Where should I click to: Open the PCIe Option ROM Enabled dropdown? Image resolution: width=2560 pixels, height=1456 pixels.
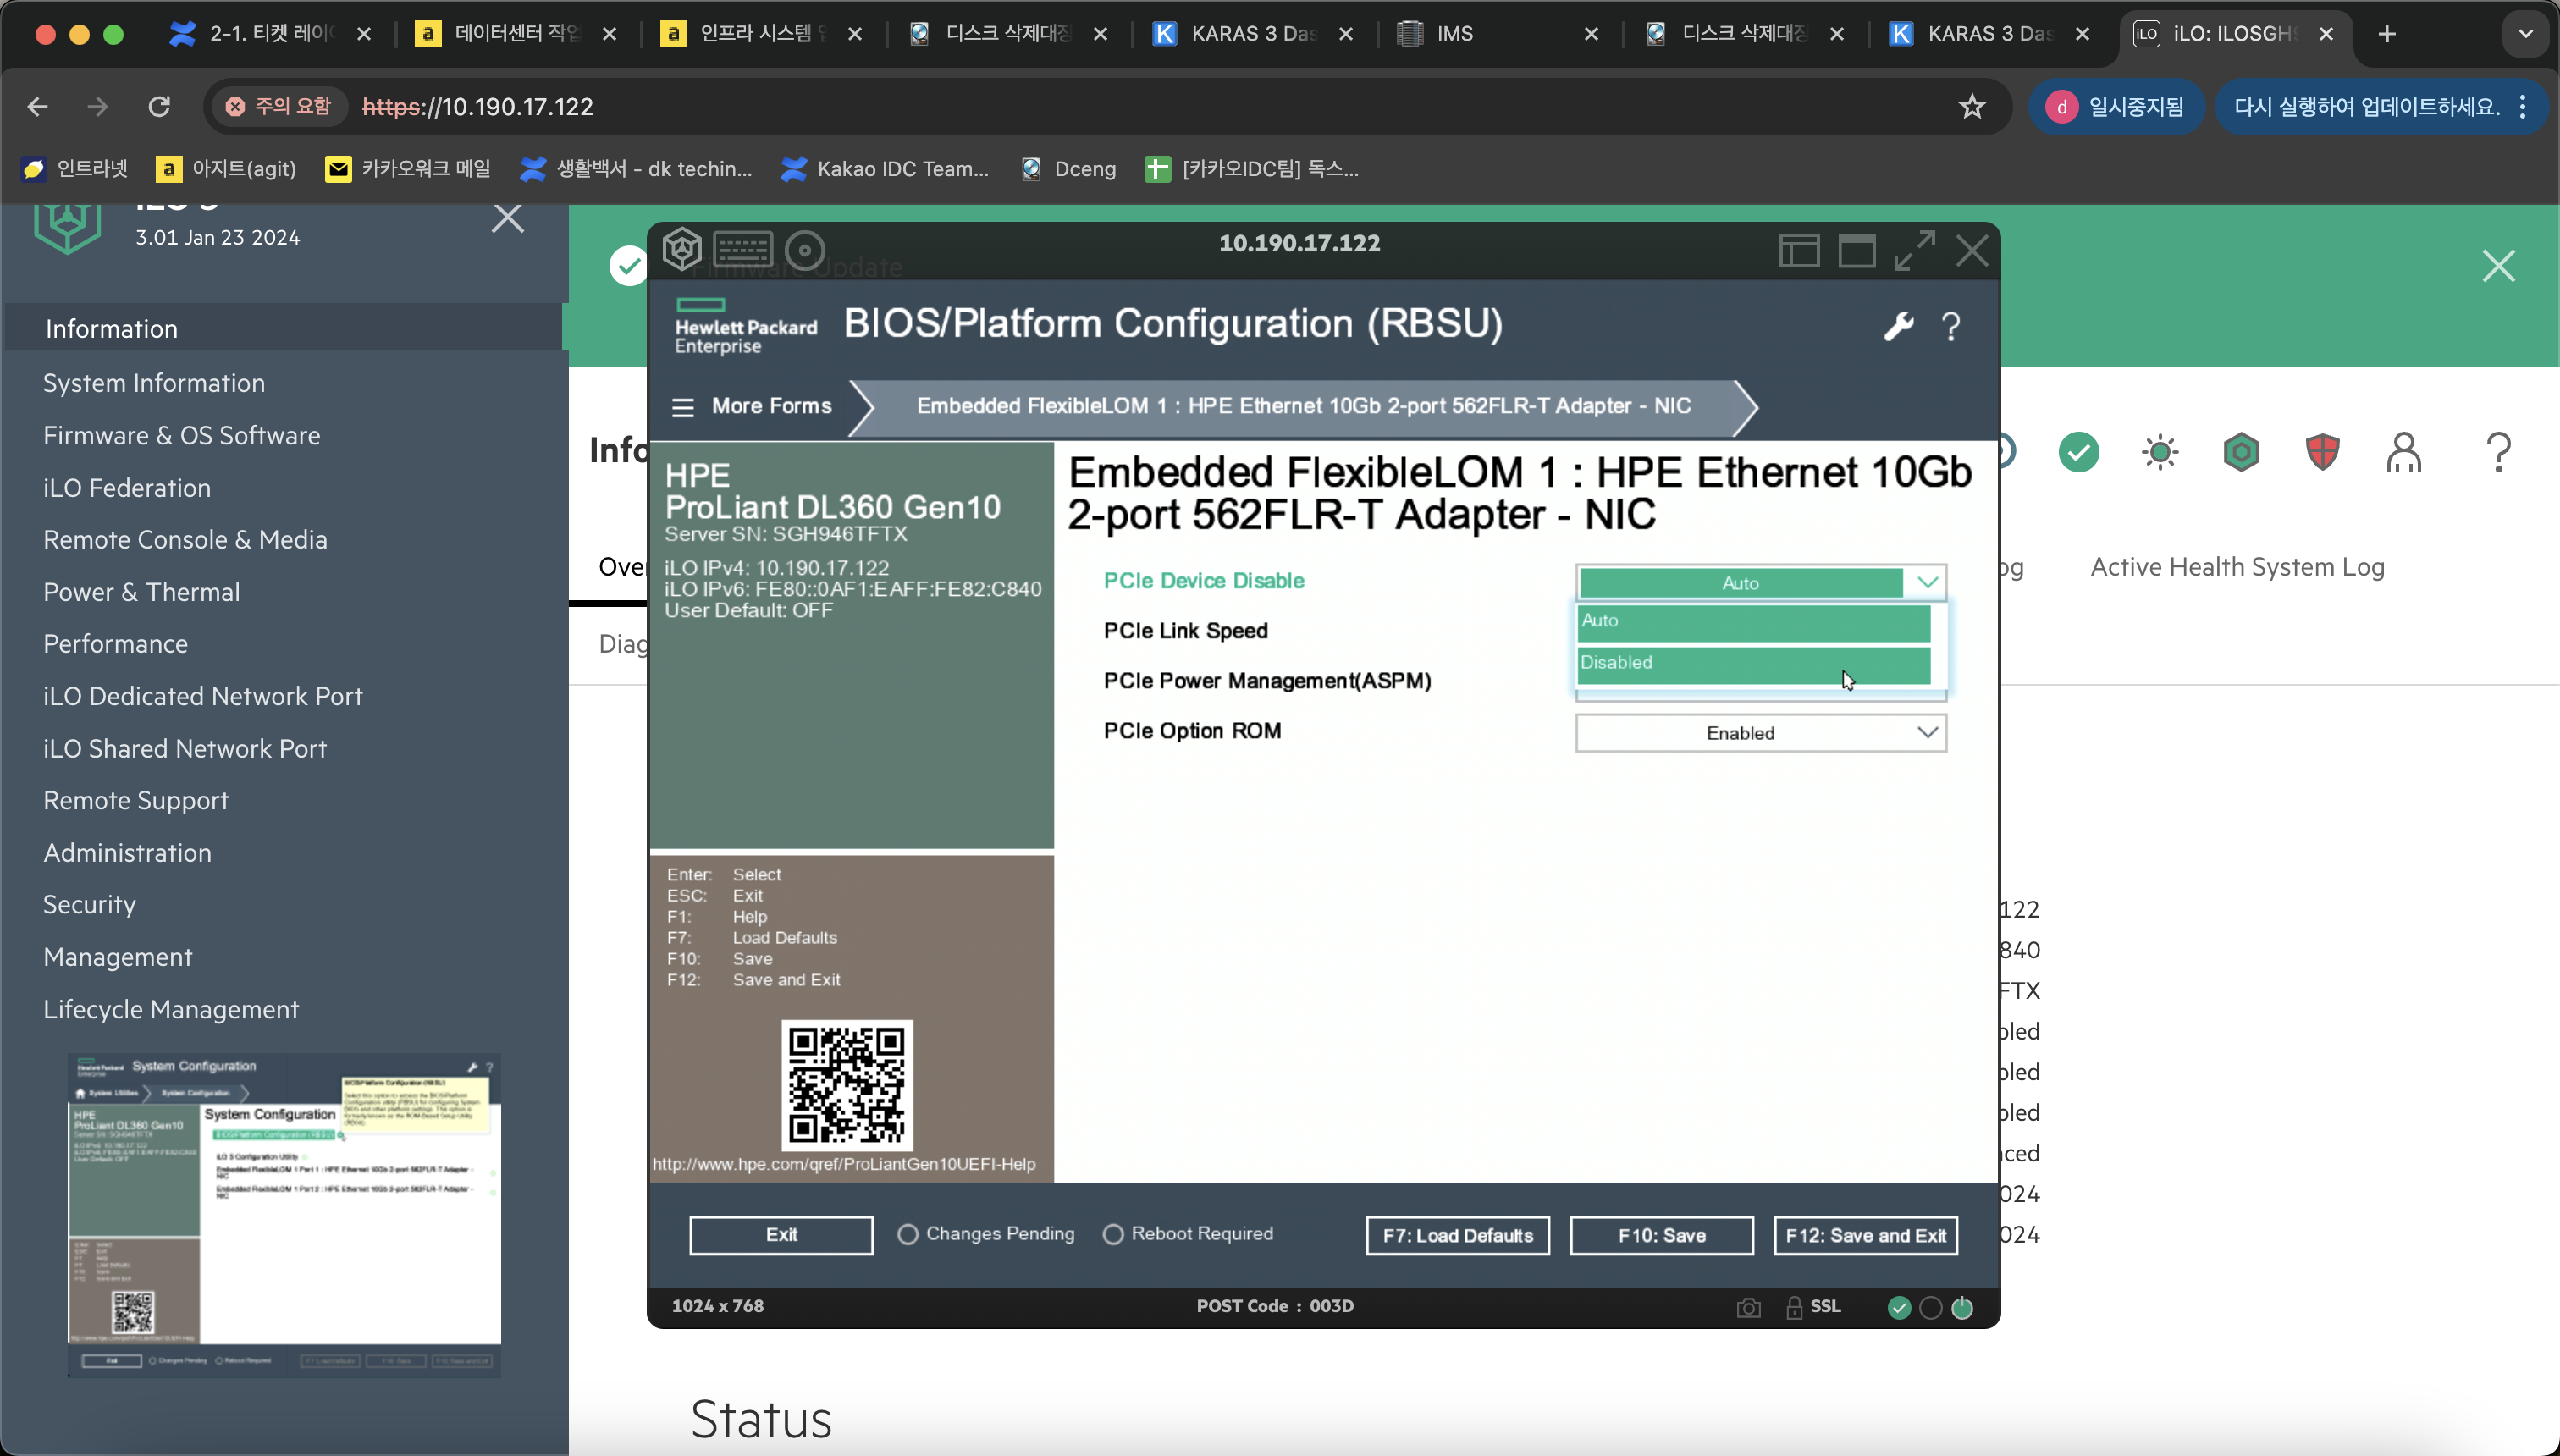click(x=1761, y=733)
